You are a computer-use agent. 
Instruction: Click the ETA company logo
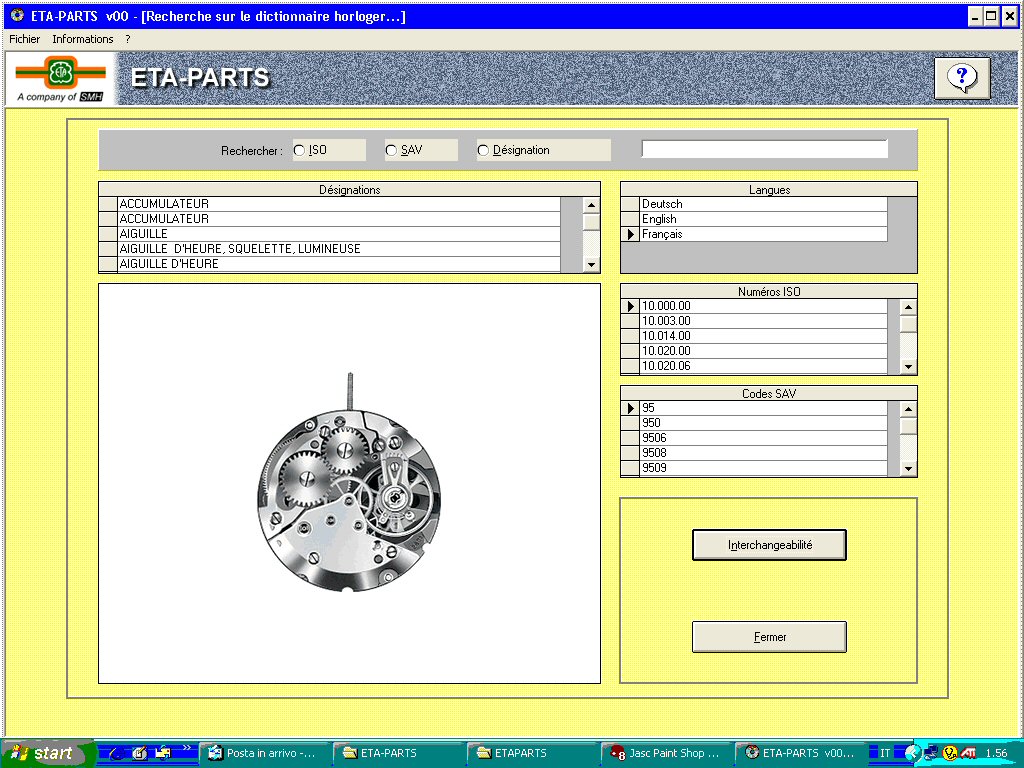pos(61,74)
